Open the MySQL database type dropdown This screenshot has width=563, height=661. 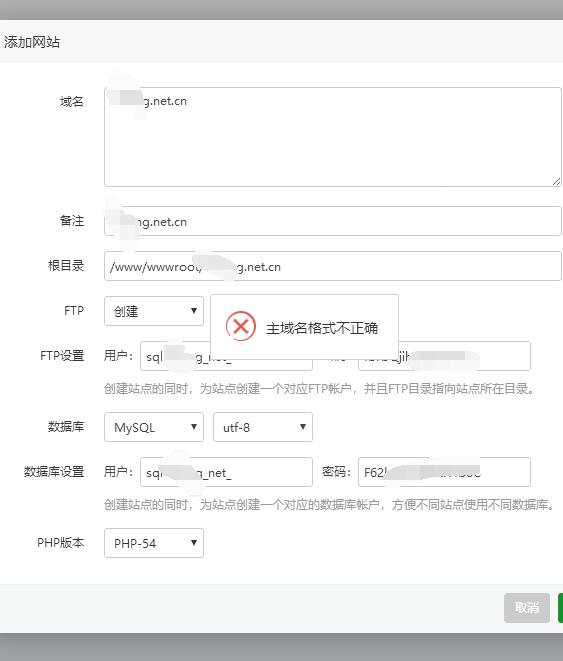[x=154, y=427]
